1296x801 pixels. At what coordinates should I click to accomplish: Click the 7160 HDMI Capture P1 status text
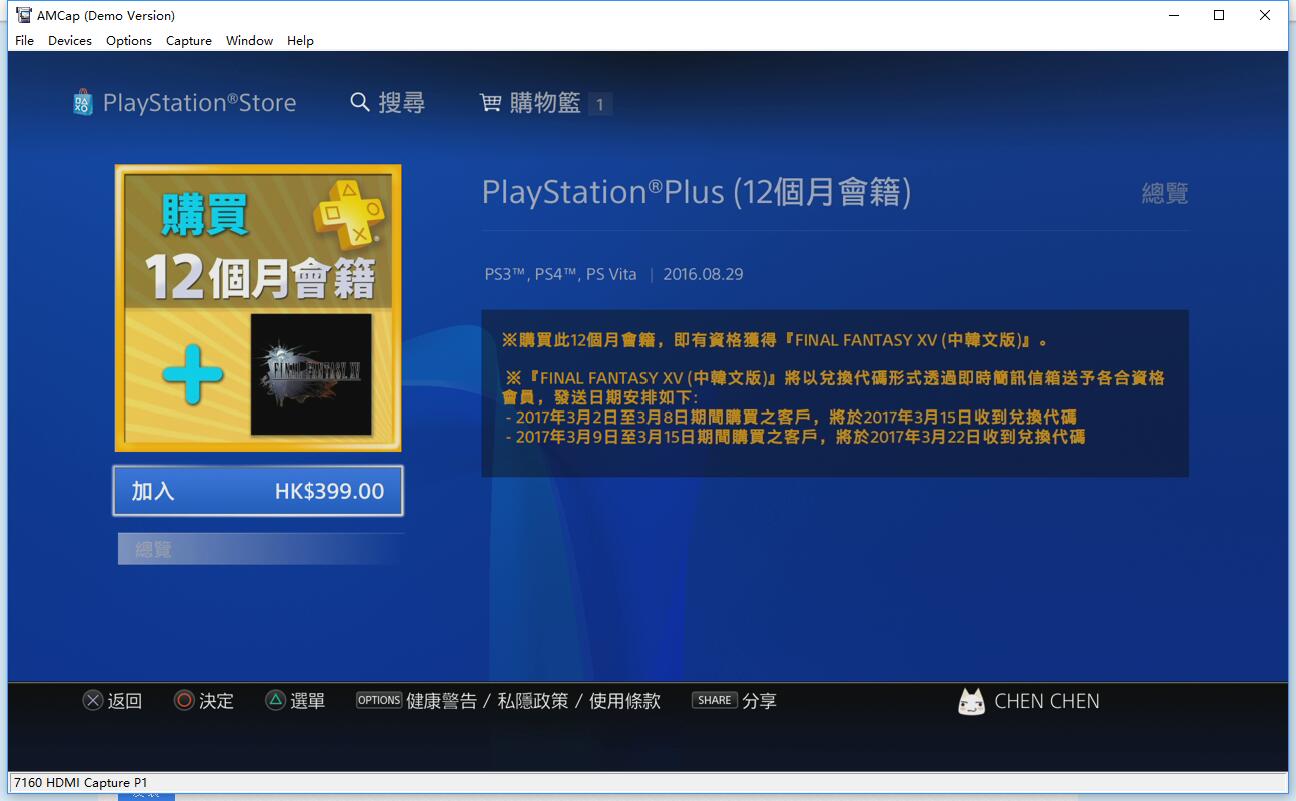pyautogui.click(x=80, y=782)
